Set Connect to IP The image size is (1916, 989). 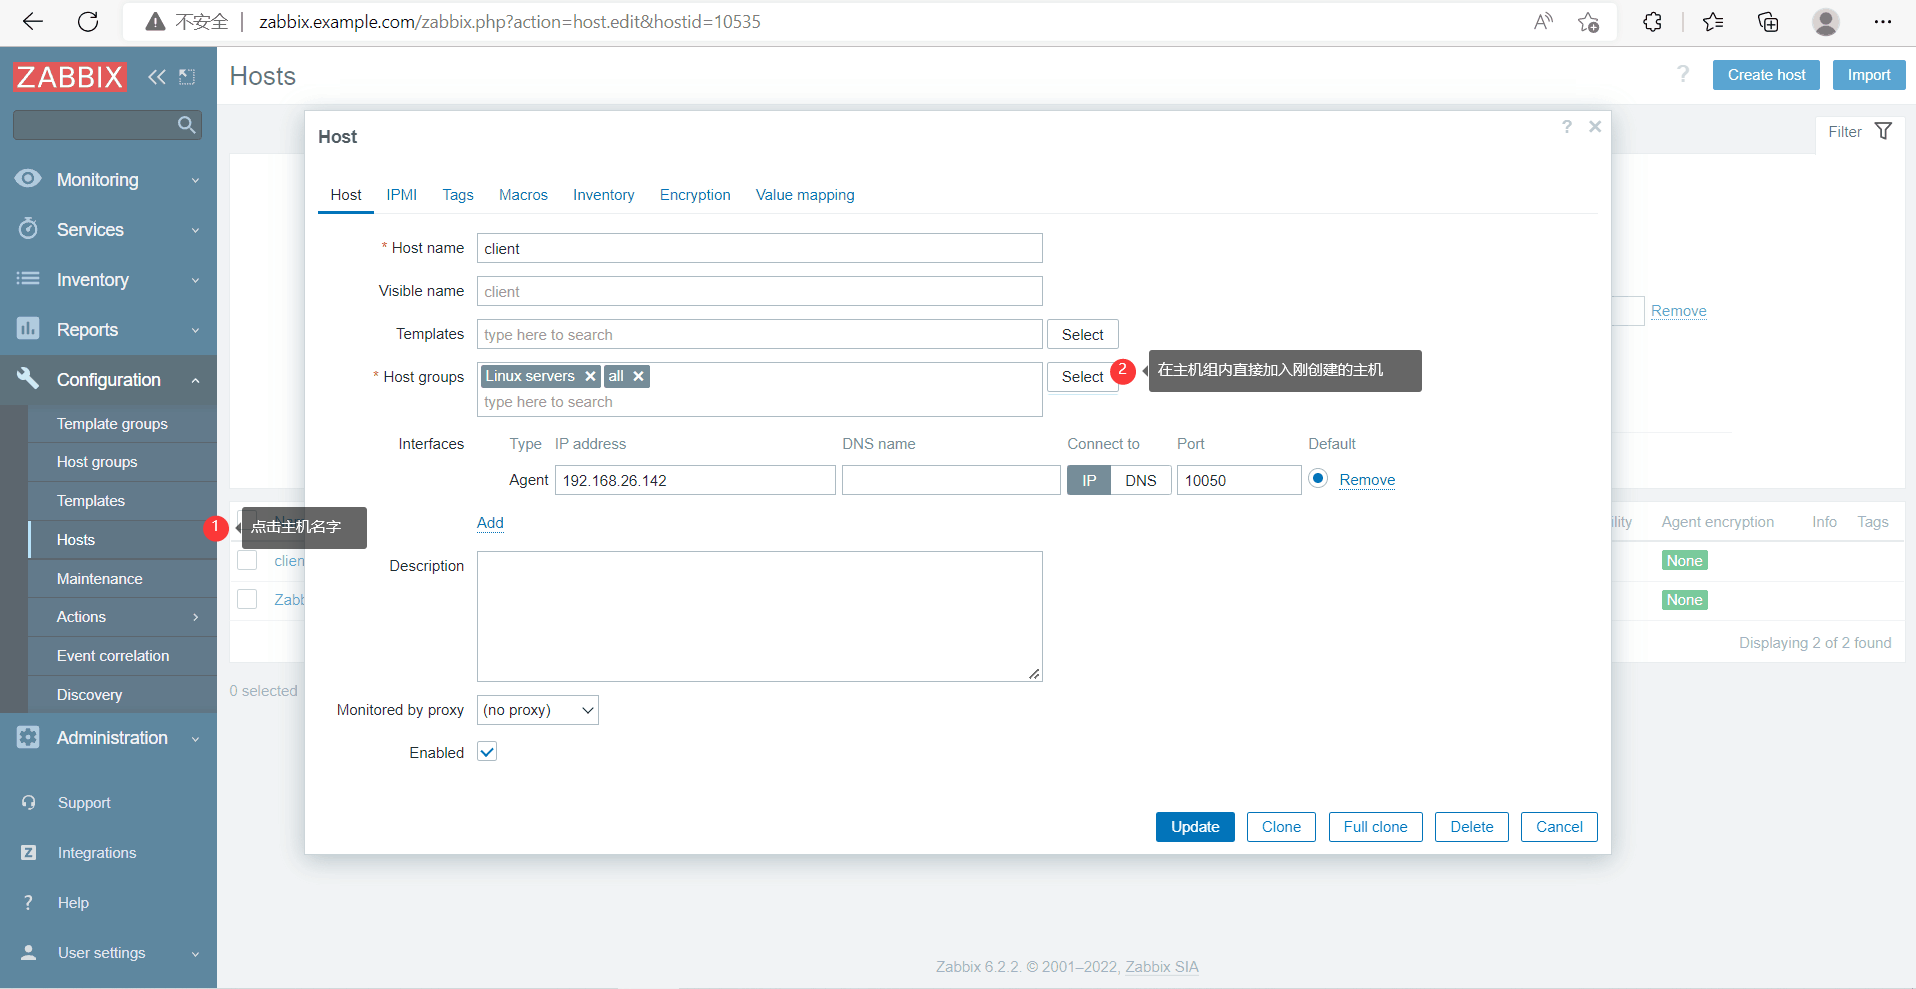[1089, 480]
